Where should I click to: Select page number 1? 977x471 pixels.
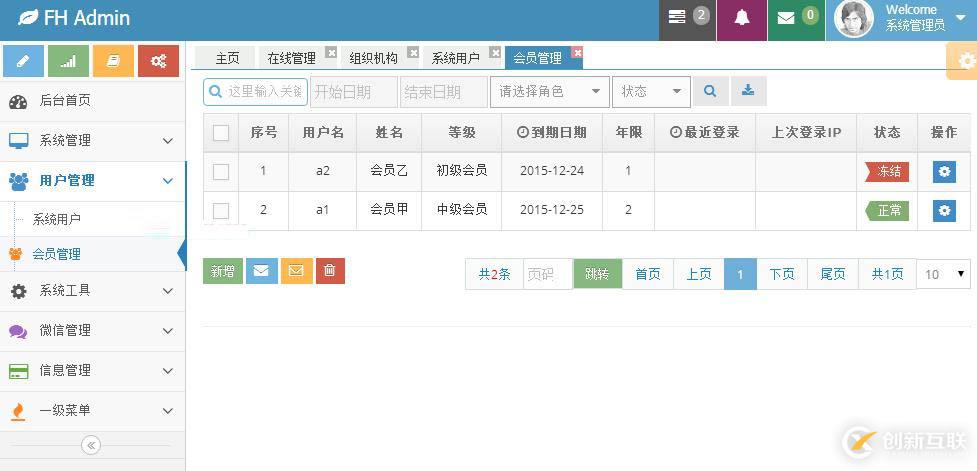(x=740, y=274)
